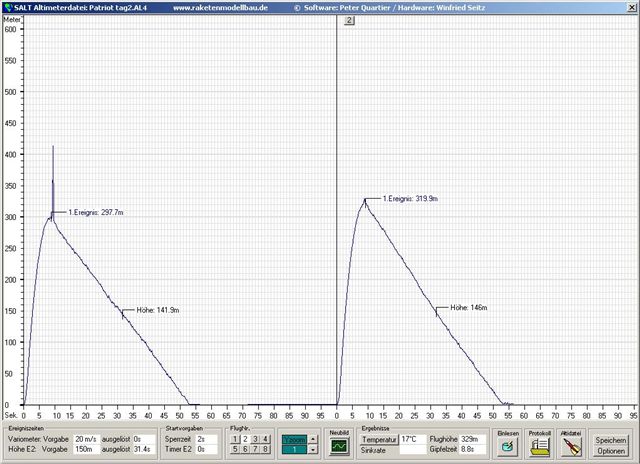
Task: Click the Speichern button
Action: (x=611, y=439)
